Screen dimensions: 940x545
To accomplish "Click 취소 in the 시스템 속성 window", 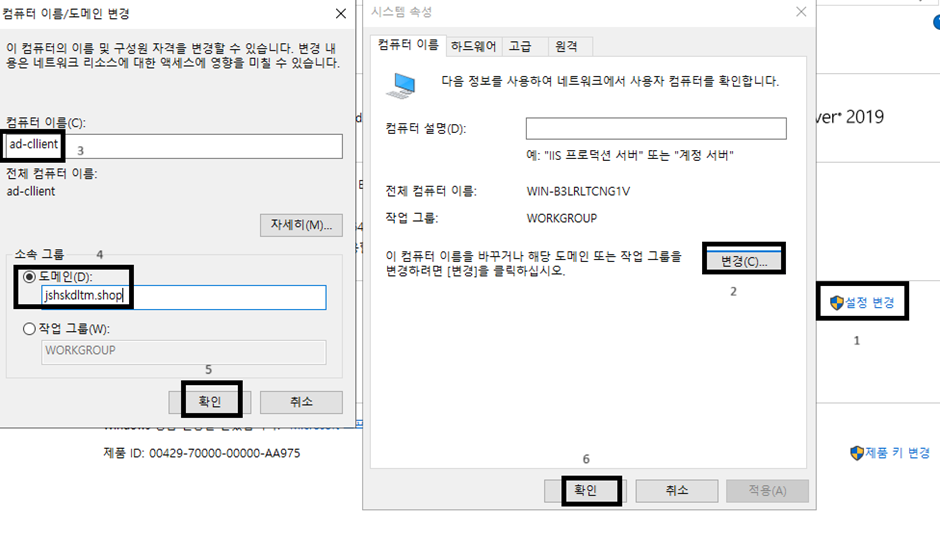I will click(676, 490).
